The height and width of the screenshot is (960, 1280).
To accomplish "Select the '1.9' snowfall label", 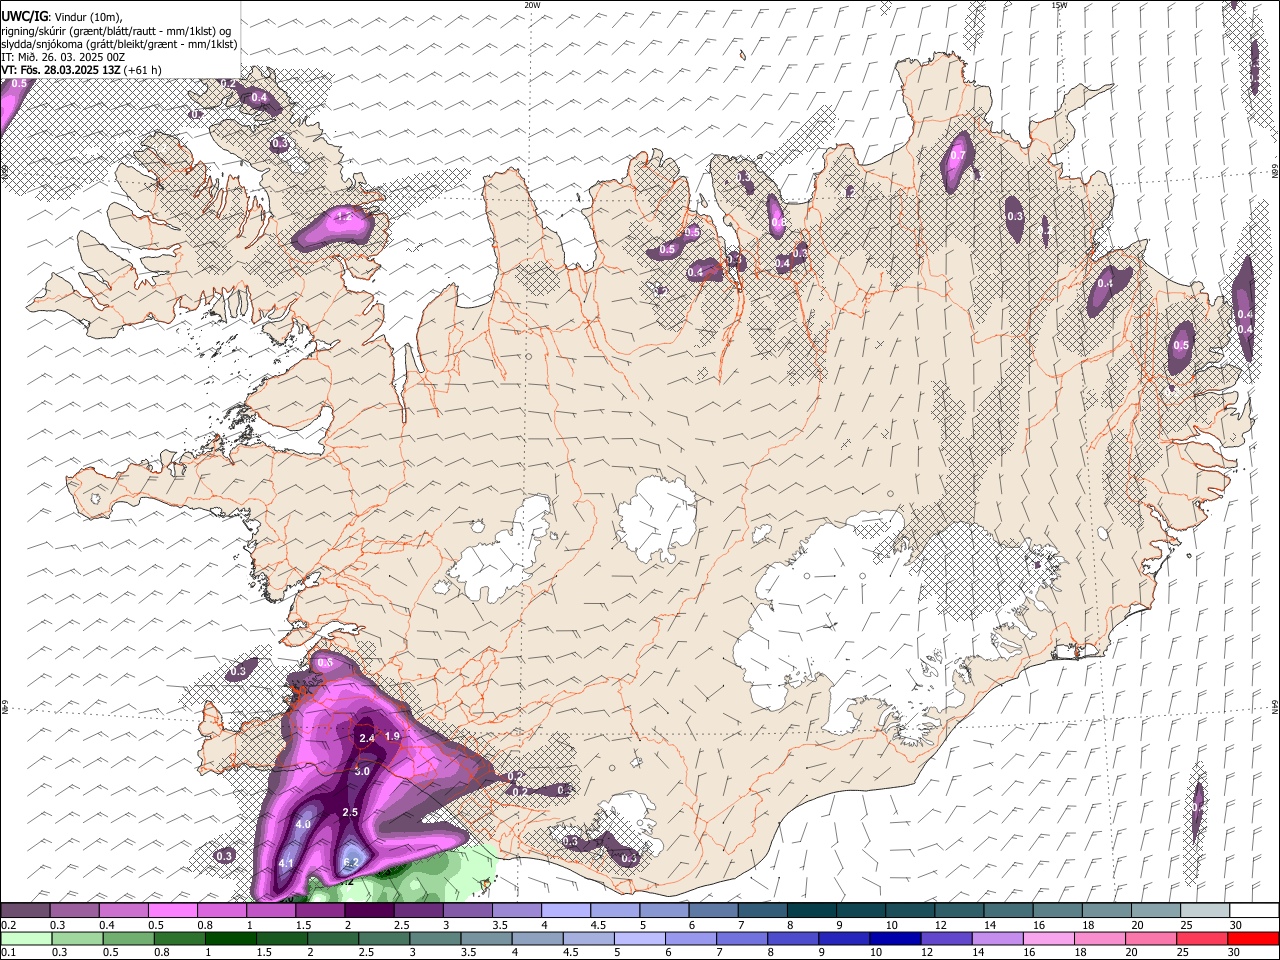I will (392, 736).
